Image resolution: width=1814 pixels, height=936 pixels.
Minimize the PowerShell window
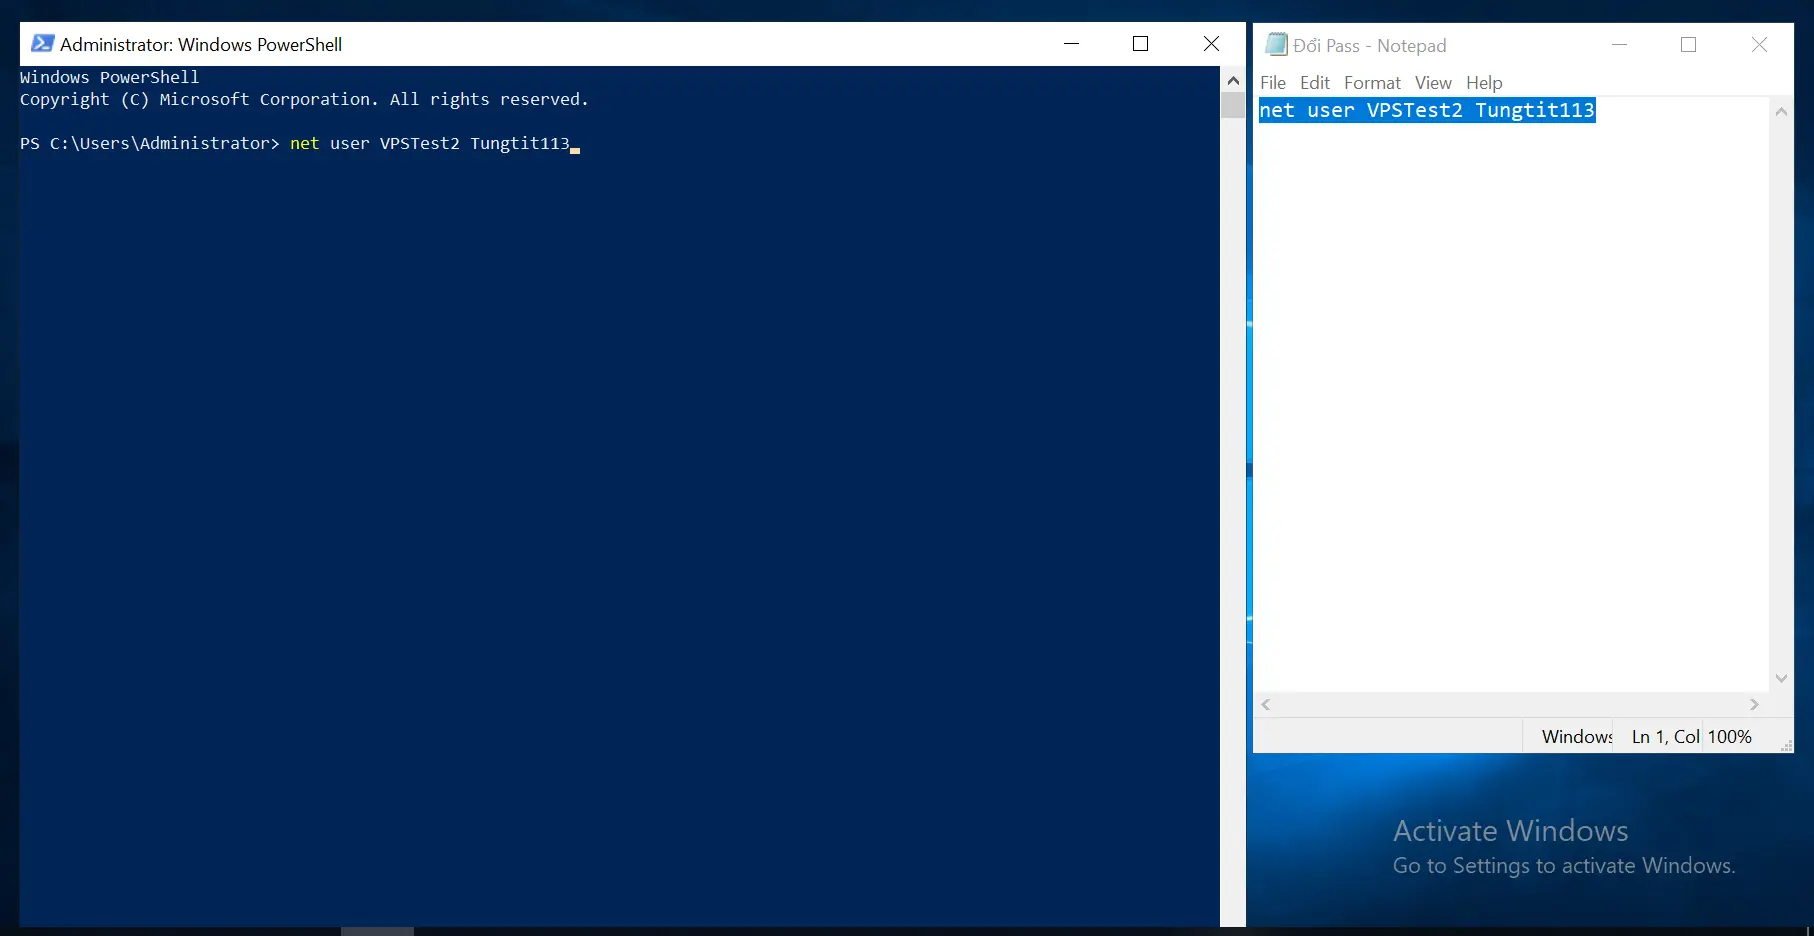click(1071, 44)
